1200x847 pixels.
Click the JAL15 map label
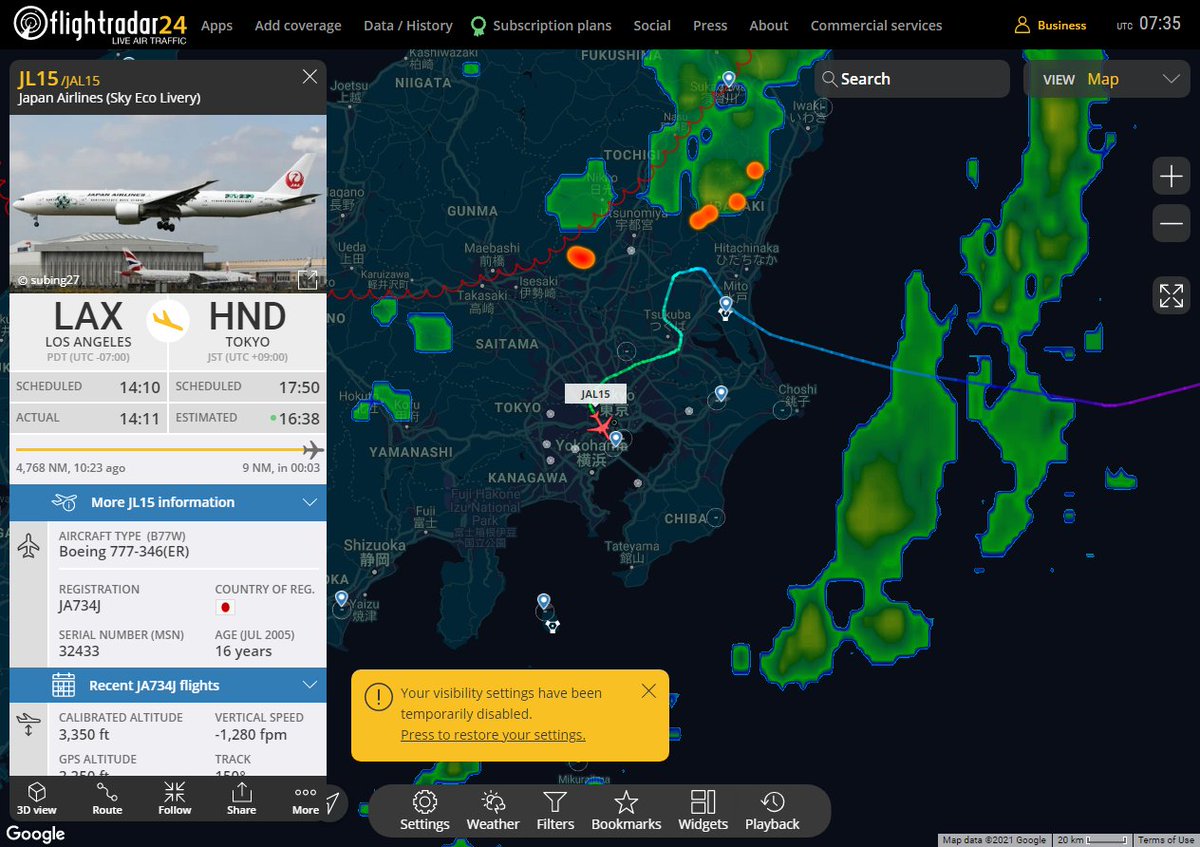[595, 394]
